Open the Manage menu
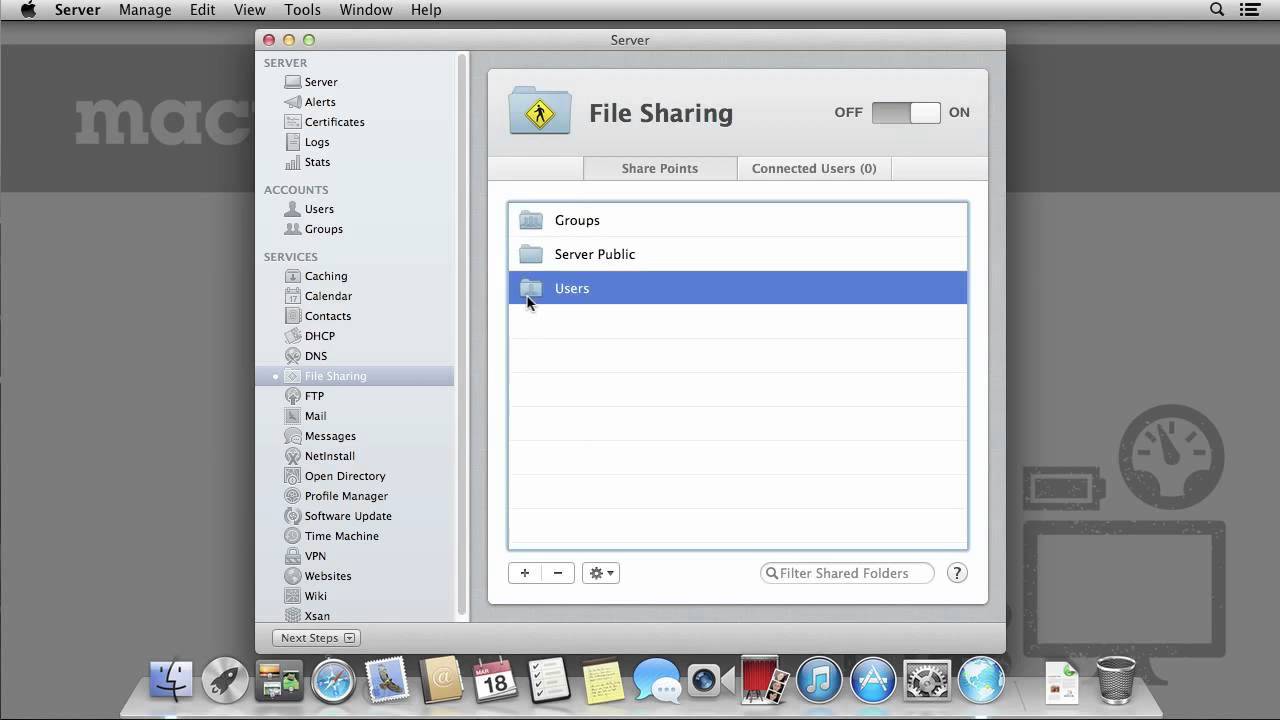 coord(145,10)
